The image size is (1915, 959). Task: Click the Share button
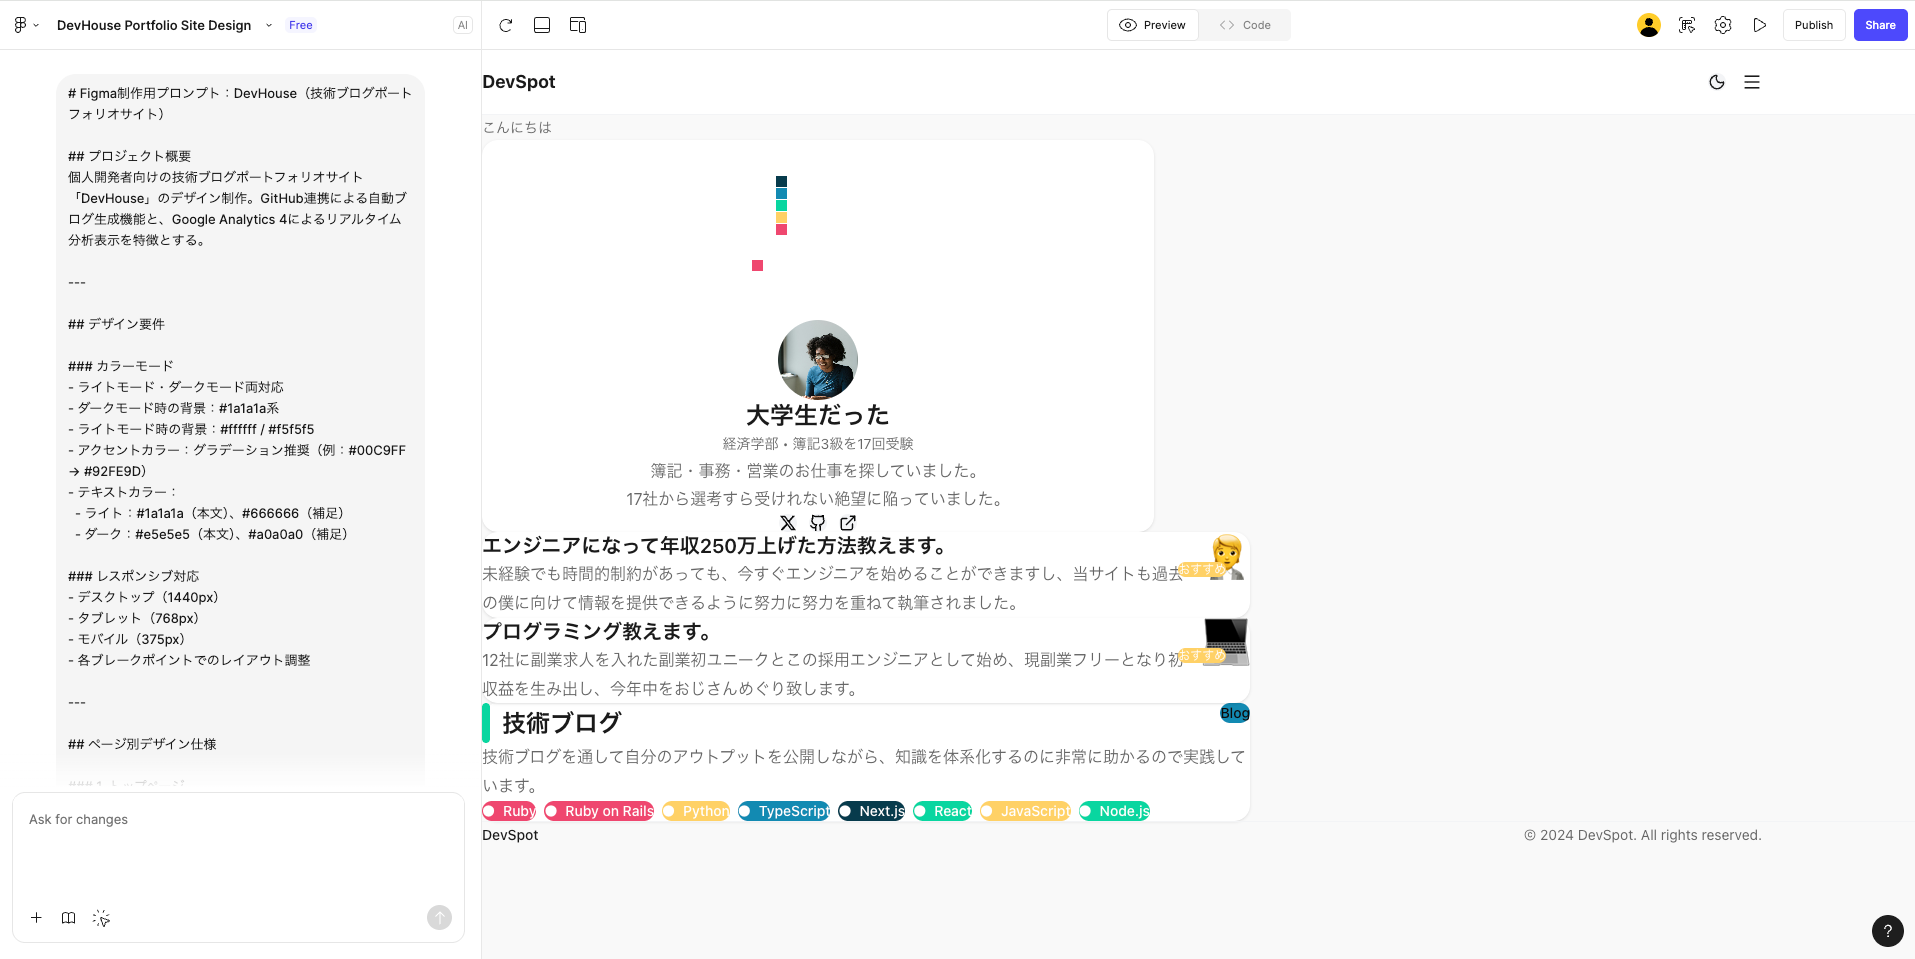pos(1880,24)
